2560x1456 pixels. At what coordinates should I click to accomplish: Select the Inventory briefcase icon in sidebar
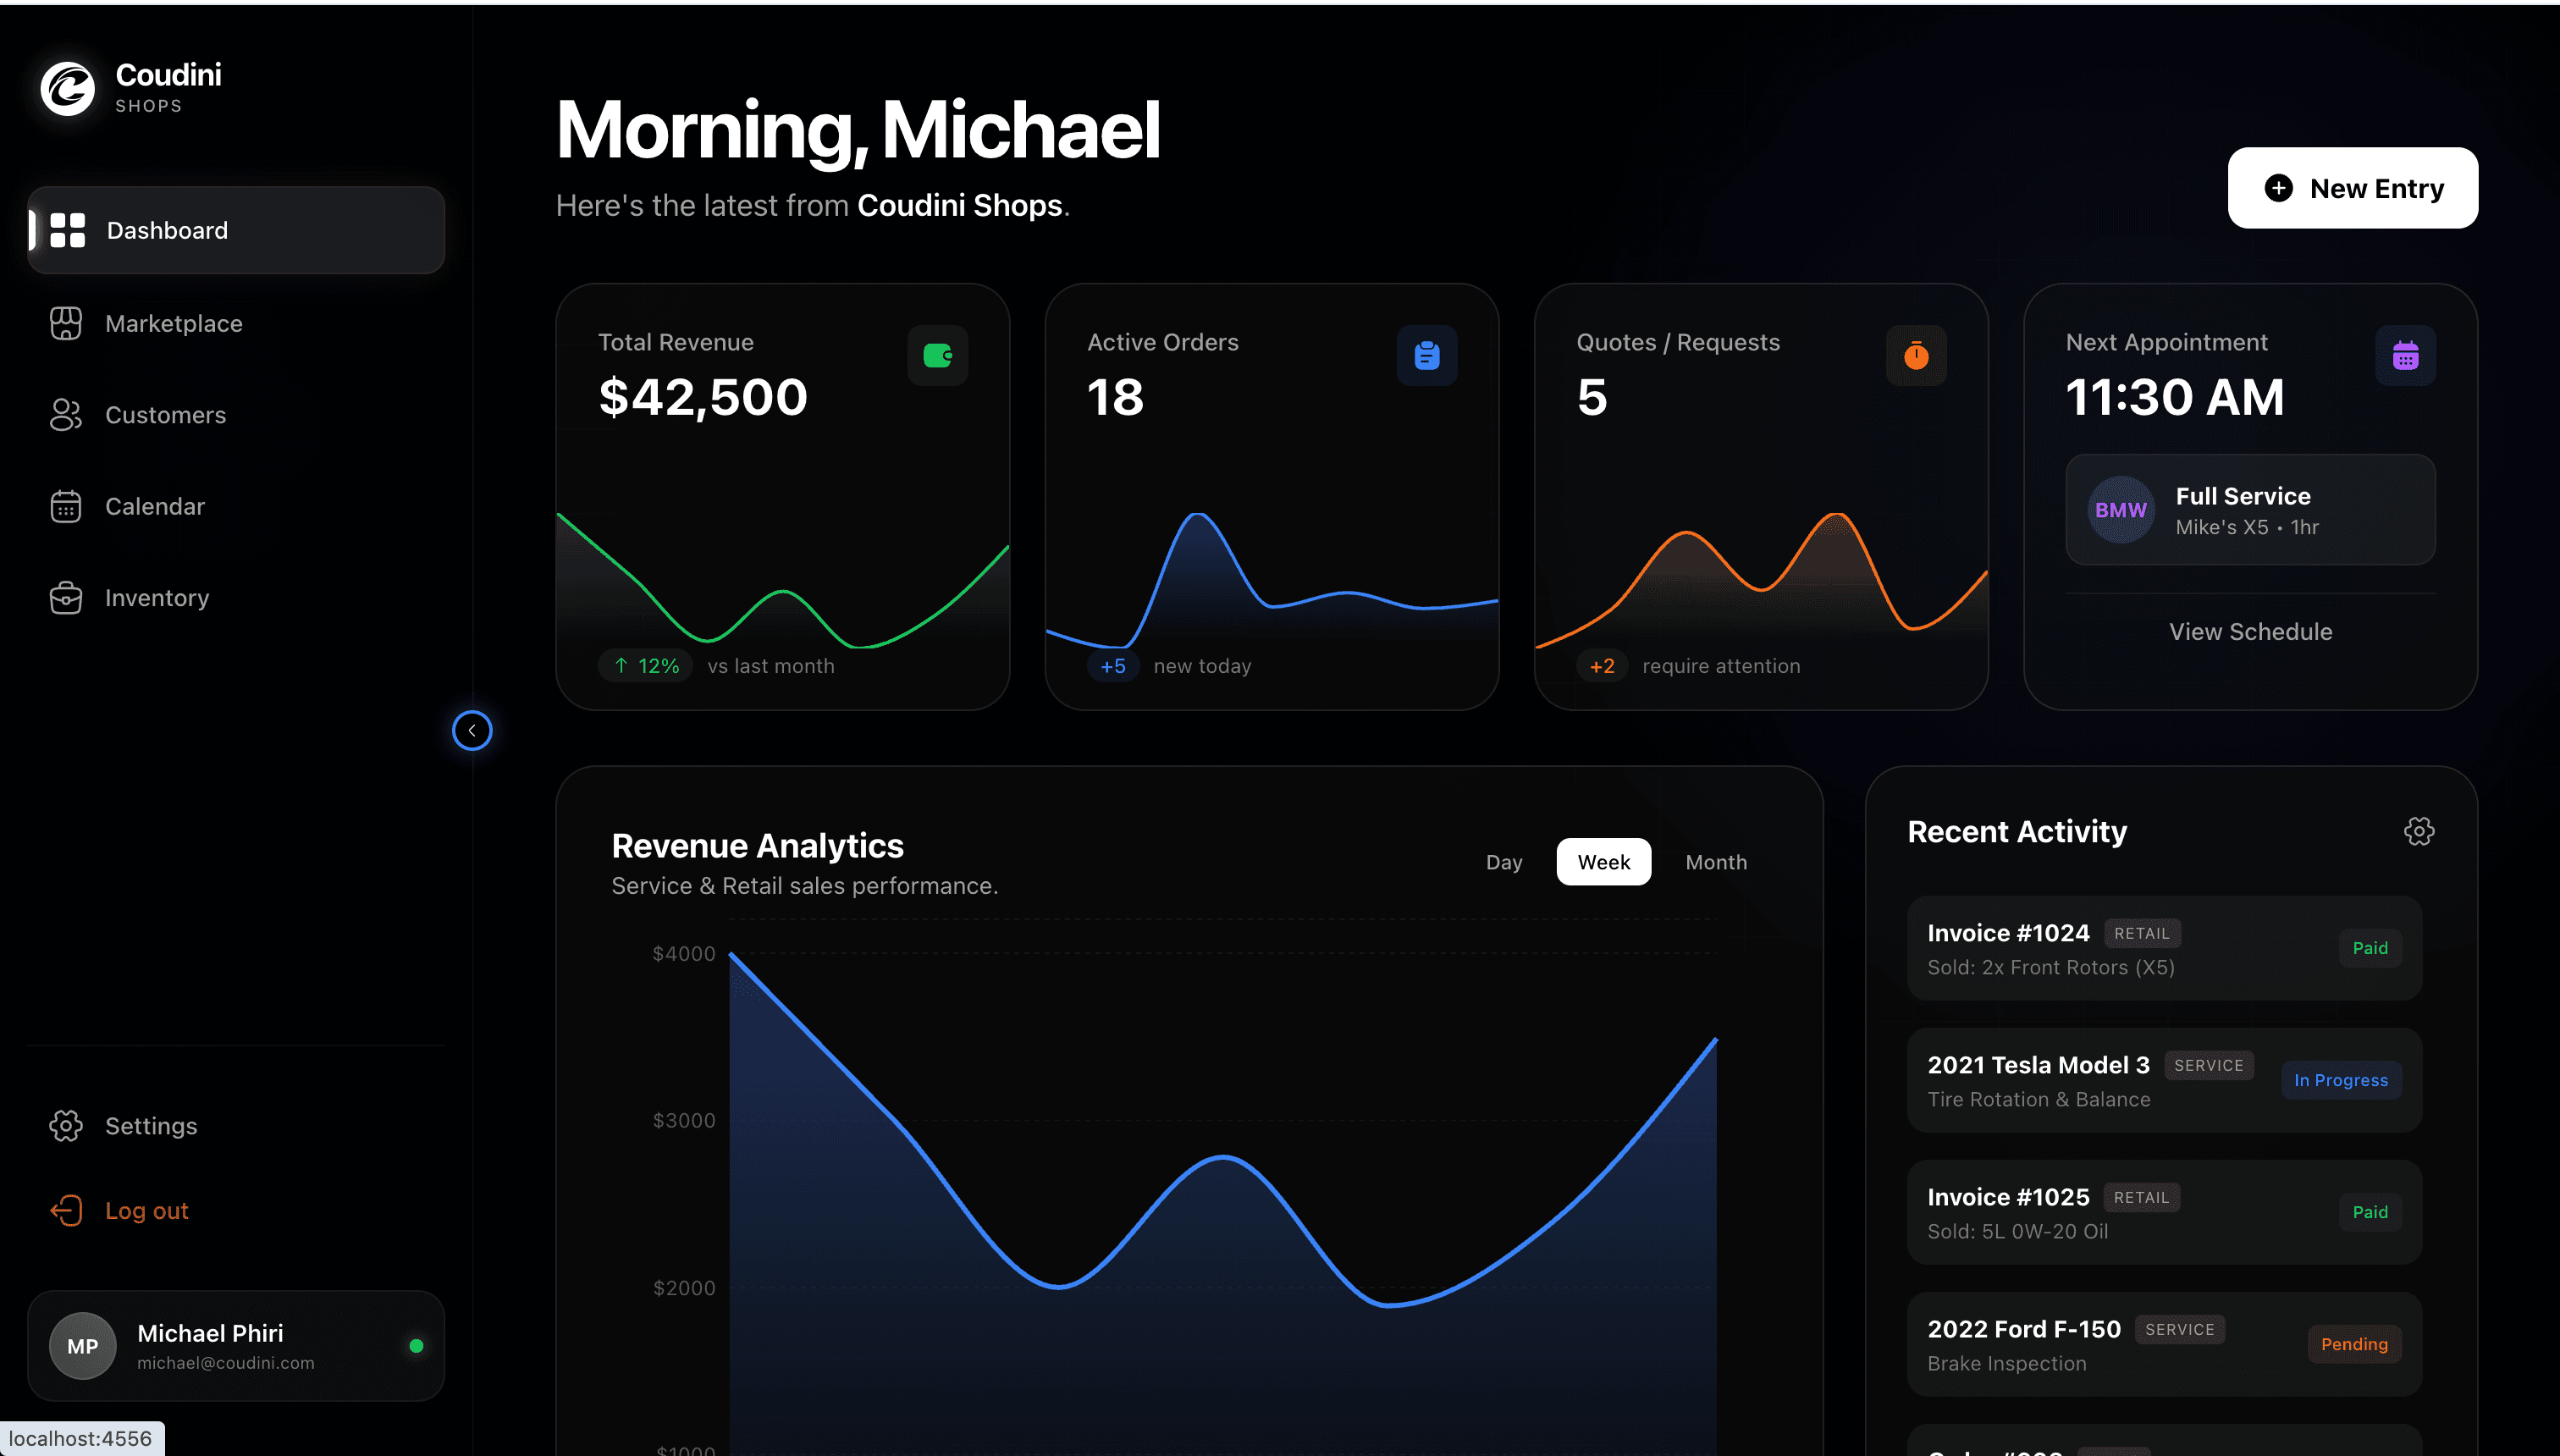coord(65,597)
